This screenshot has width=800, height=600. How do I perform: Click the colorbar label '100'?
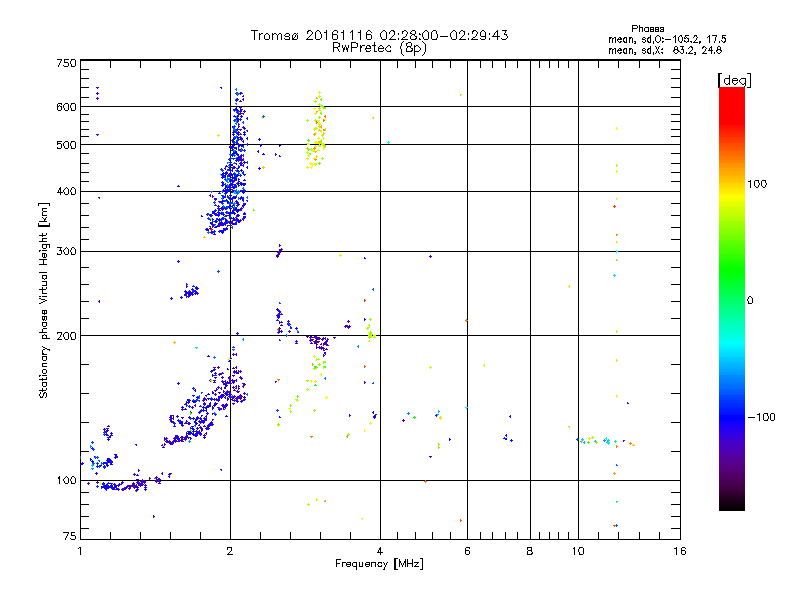tap(757, 184)
